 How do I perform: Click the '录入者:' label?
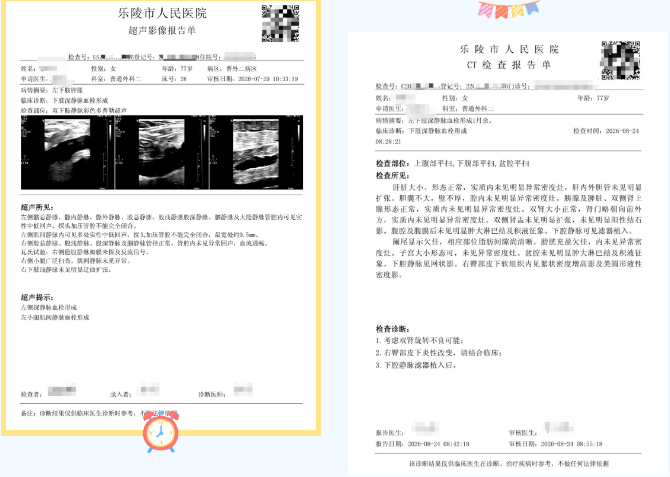pyautogui.click(x=120, y=394)
